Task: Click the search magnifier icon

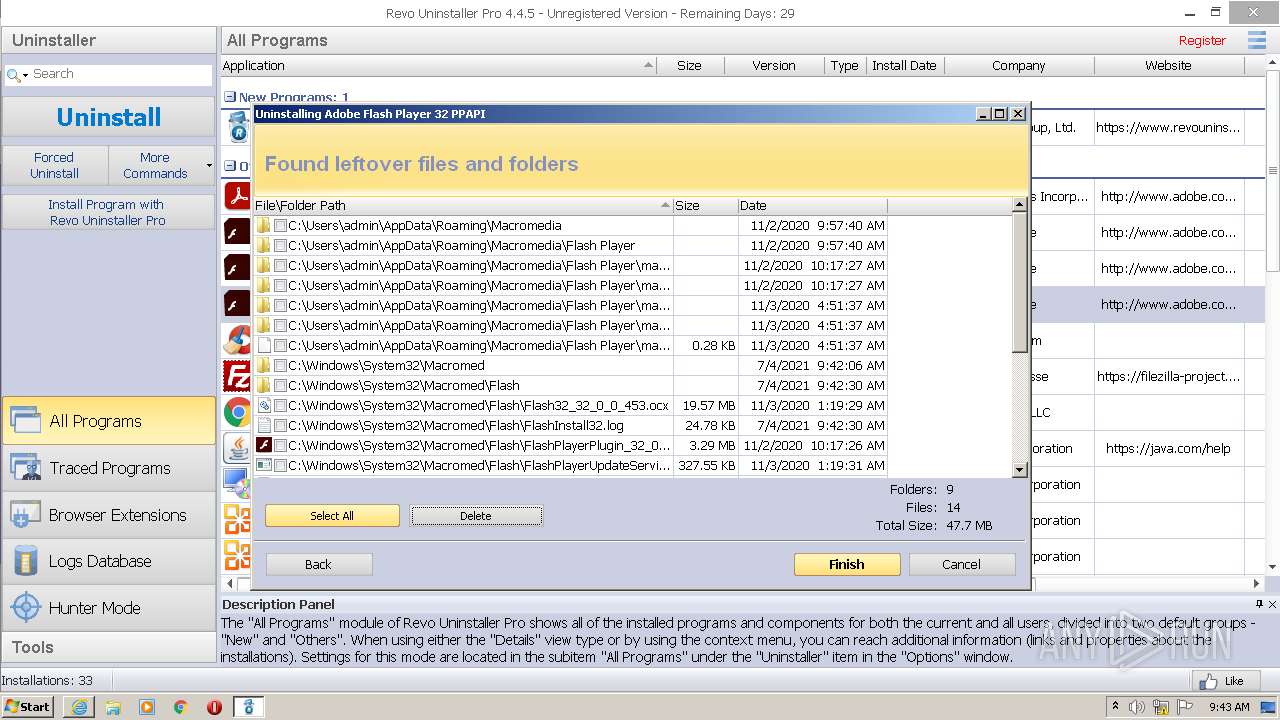Action: pyautogui.click(x=12, y=75)
